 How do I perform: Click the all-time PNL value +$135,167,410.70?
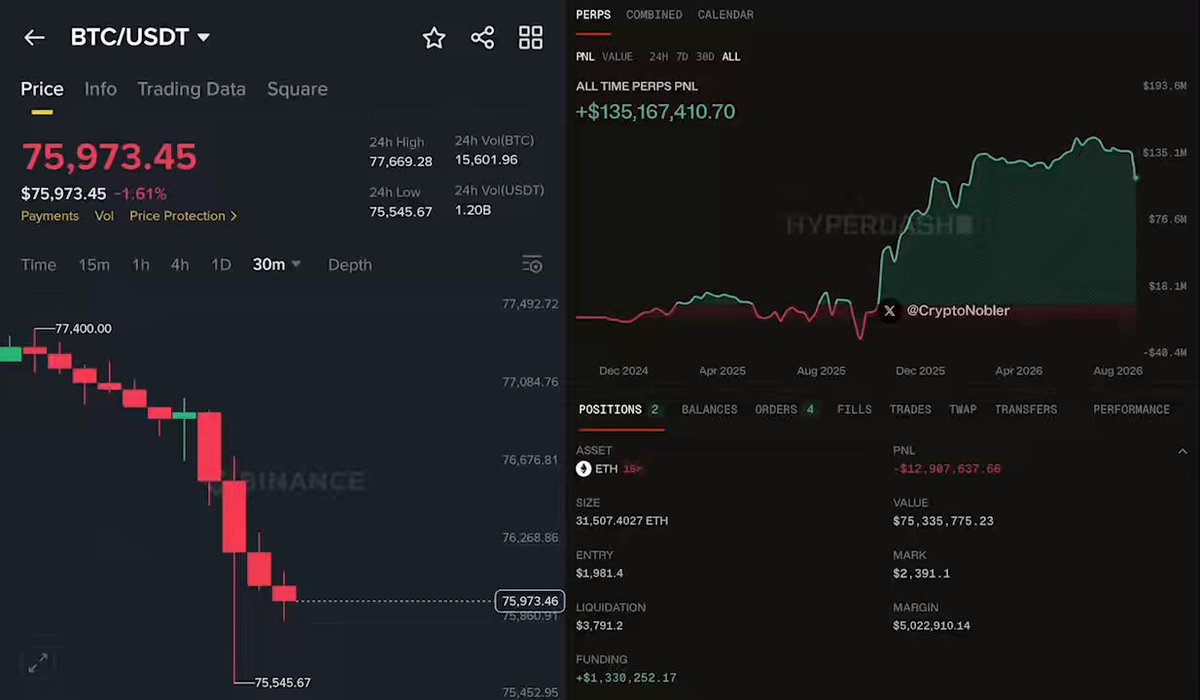655,111
